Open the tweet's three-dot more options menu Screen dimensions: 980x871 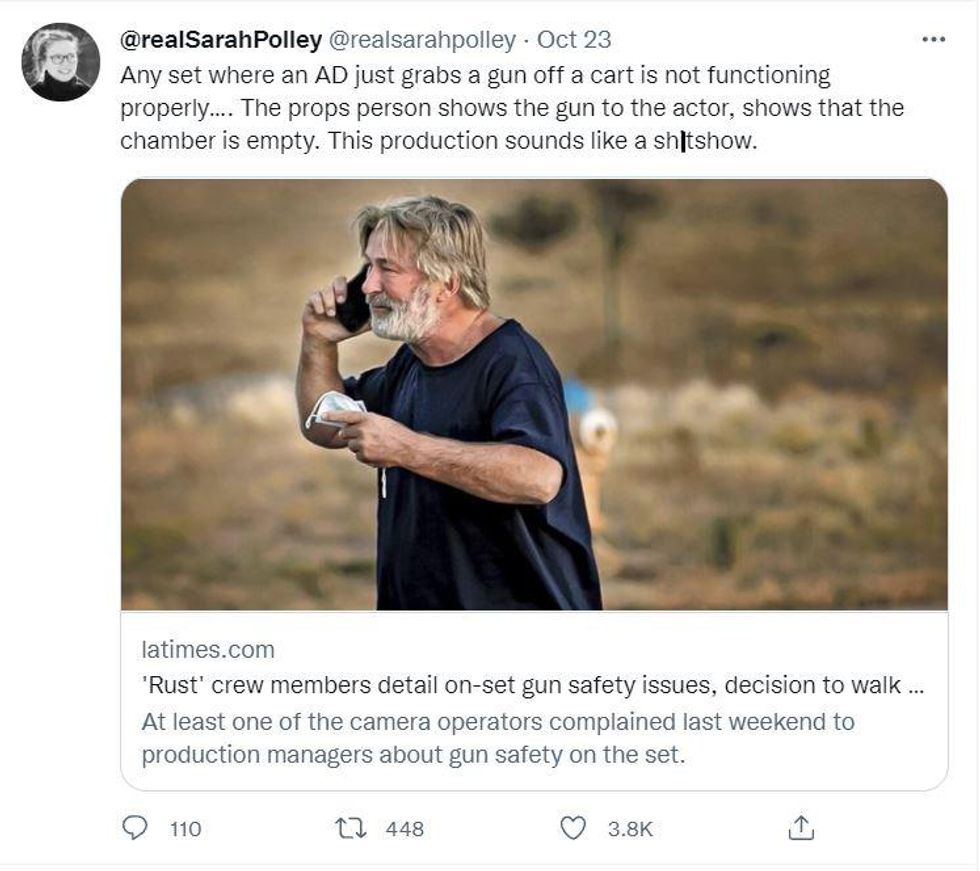point(932,40)
